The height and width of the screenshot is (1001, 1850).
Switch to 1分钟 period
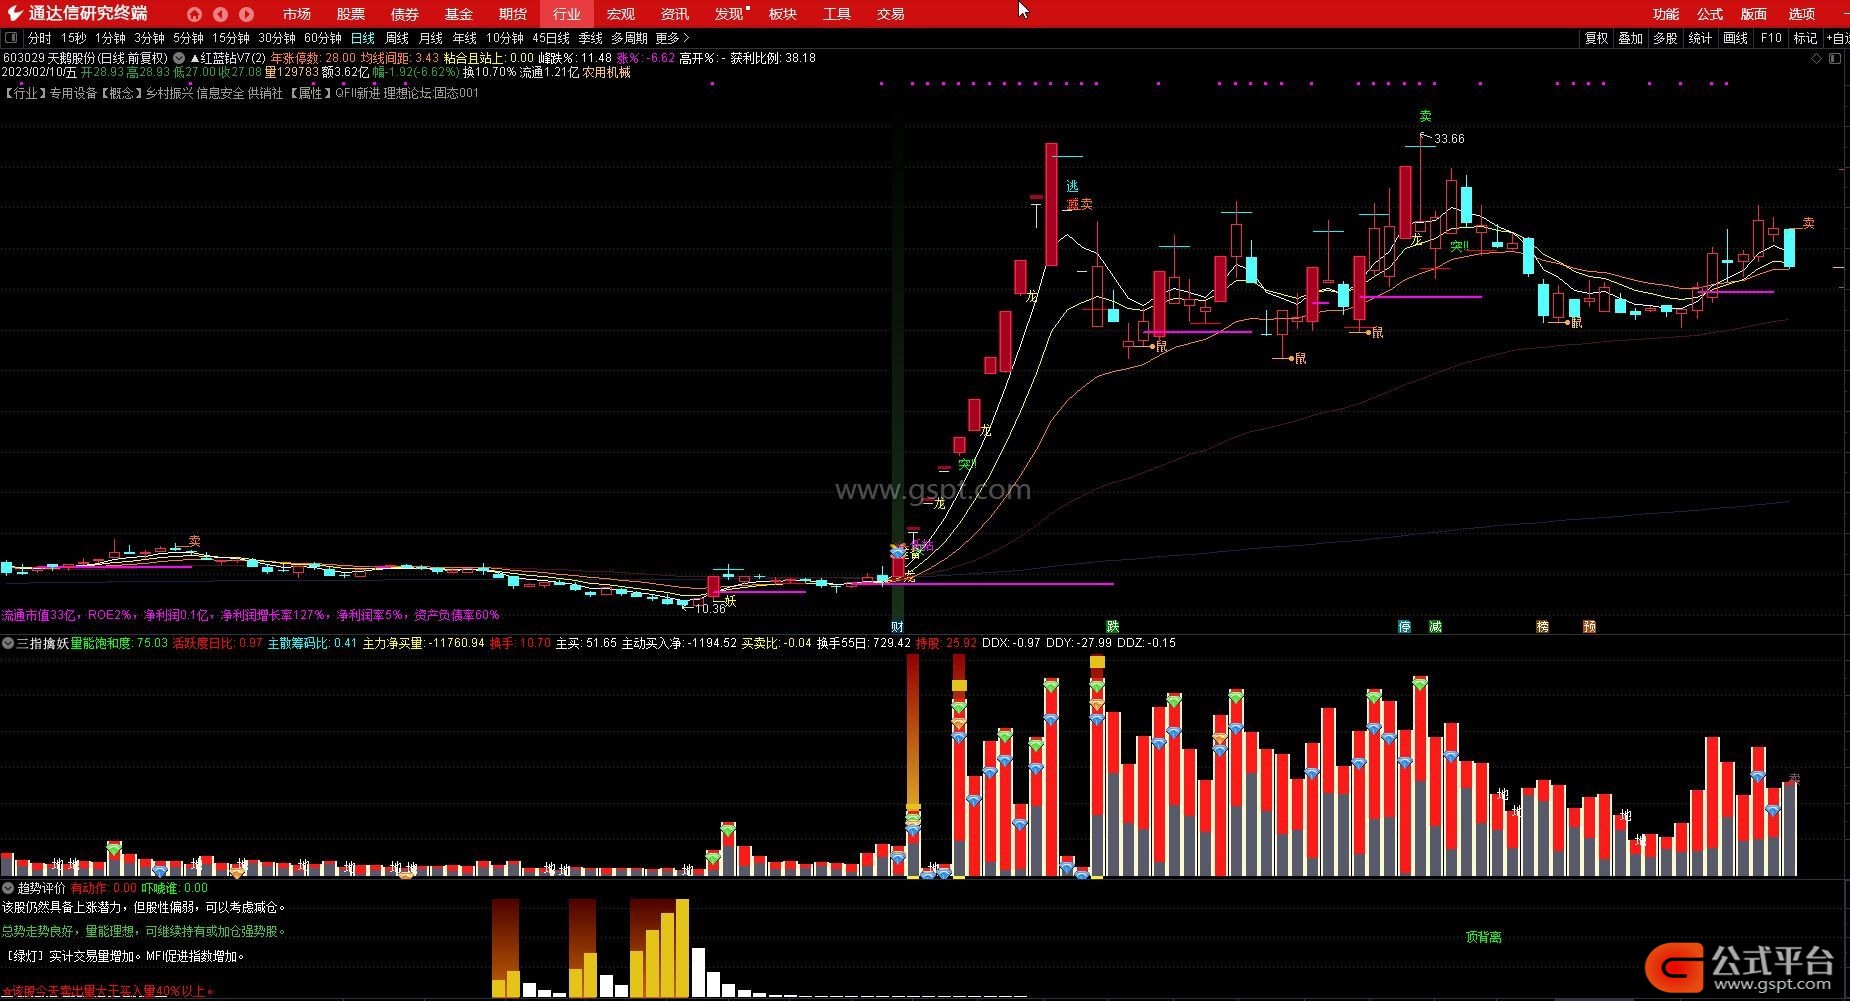110,38
